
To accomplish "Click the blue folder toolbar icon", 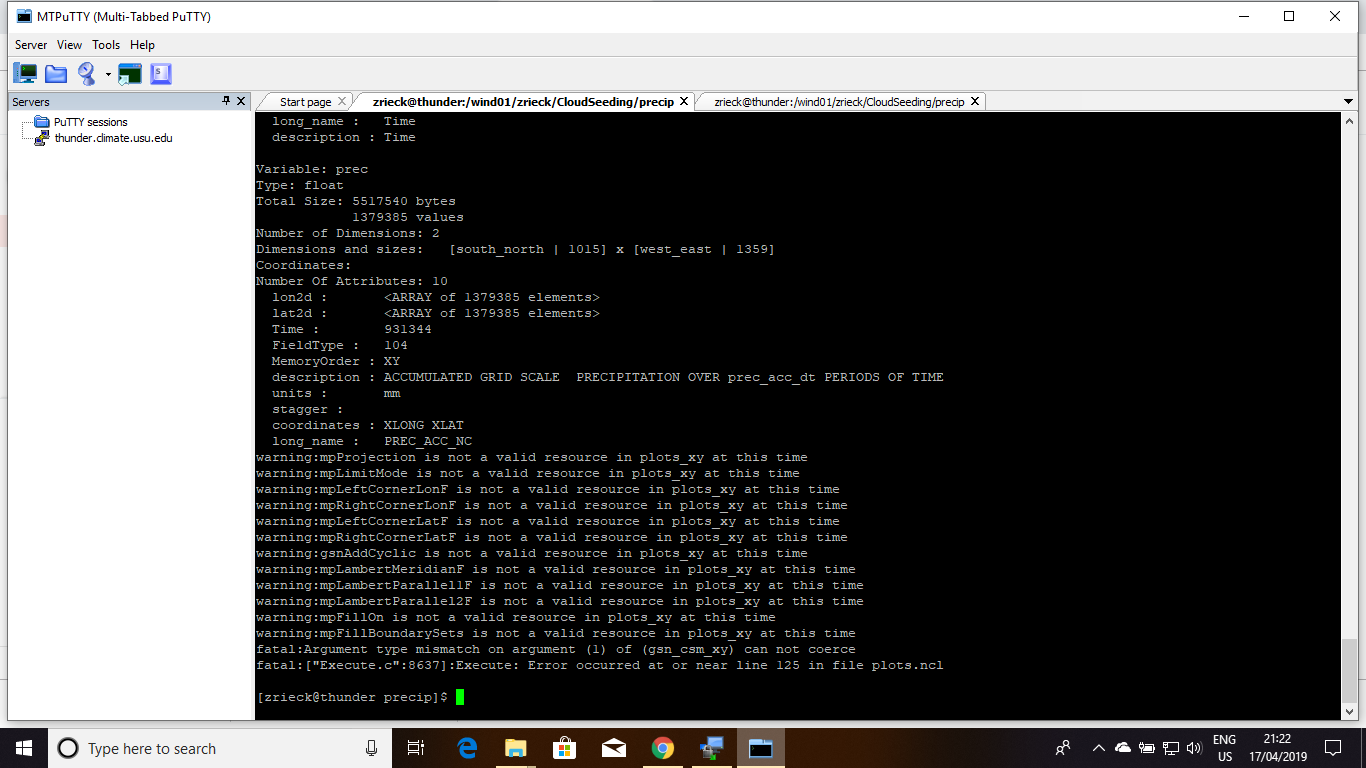I will tap(56, 73).
